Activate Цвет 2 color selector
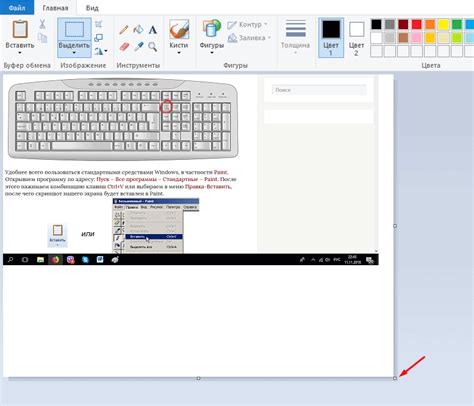This screenshot has height=406, width=474. (x=356, y=38)
